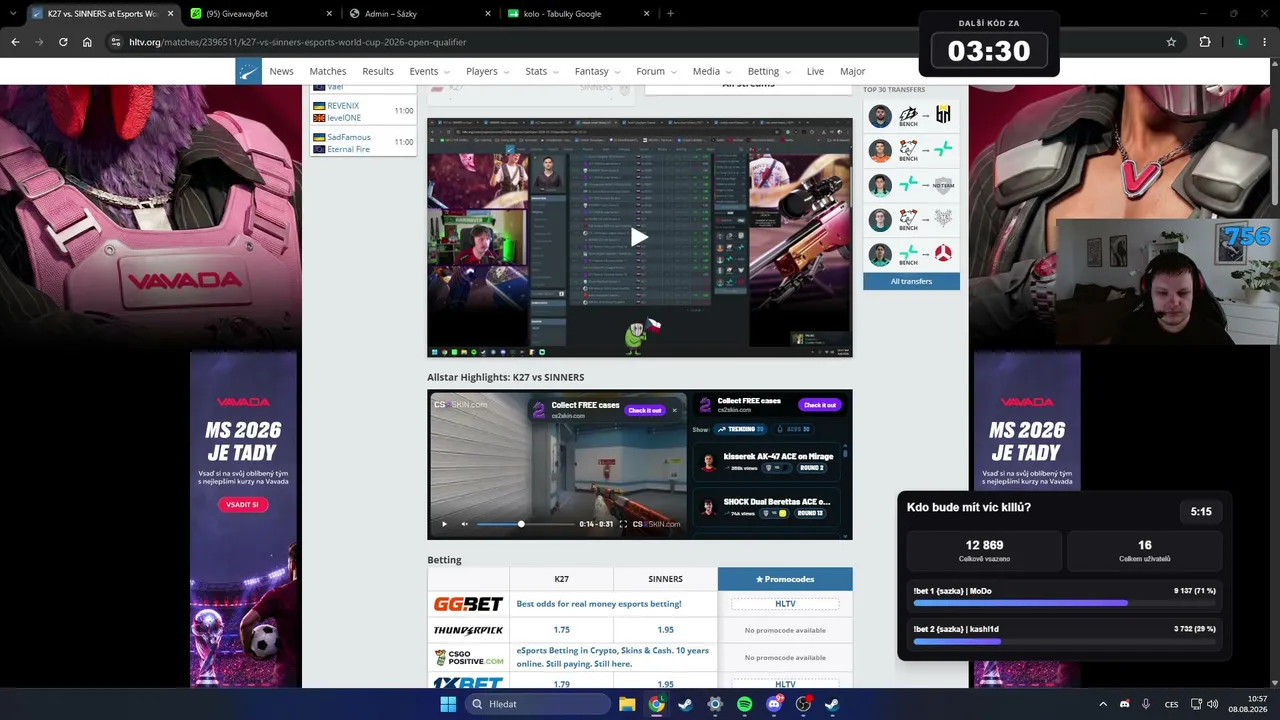Open the Windows Start menu
1280x720 pixels.
pyautogui.click(x=448, y=704)
